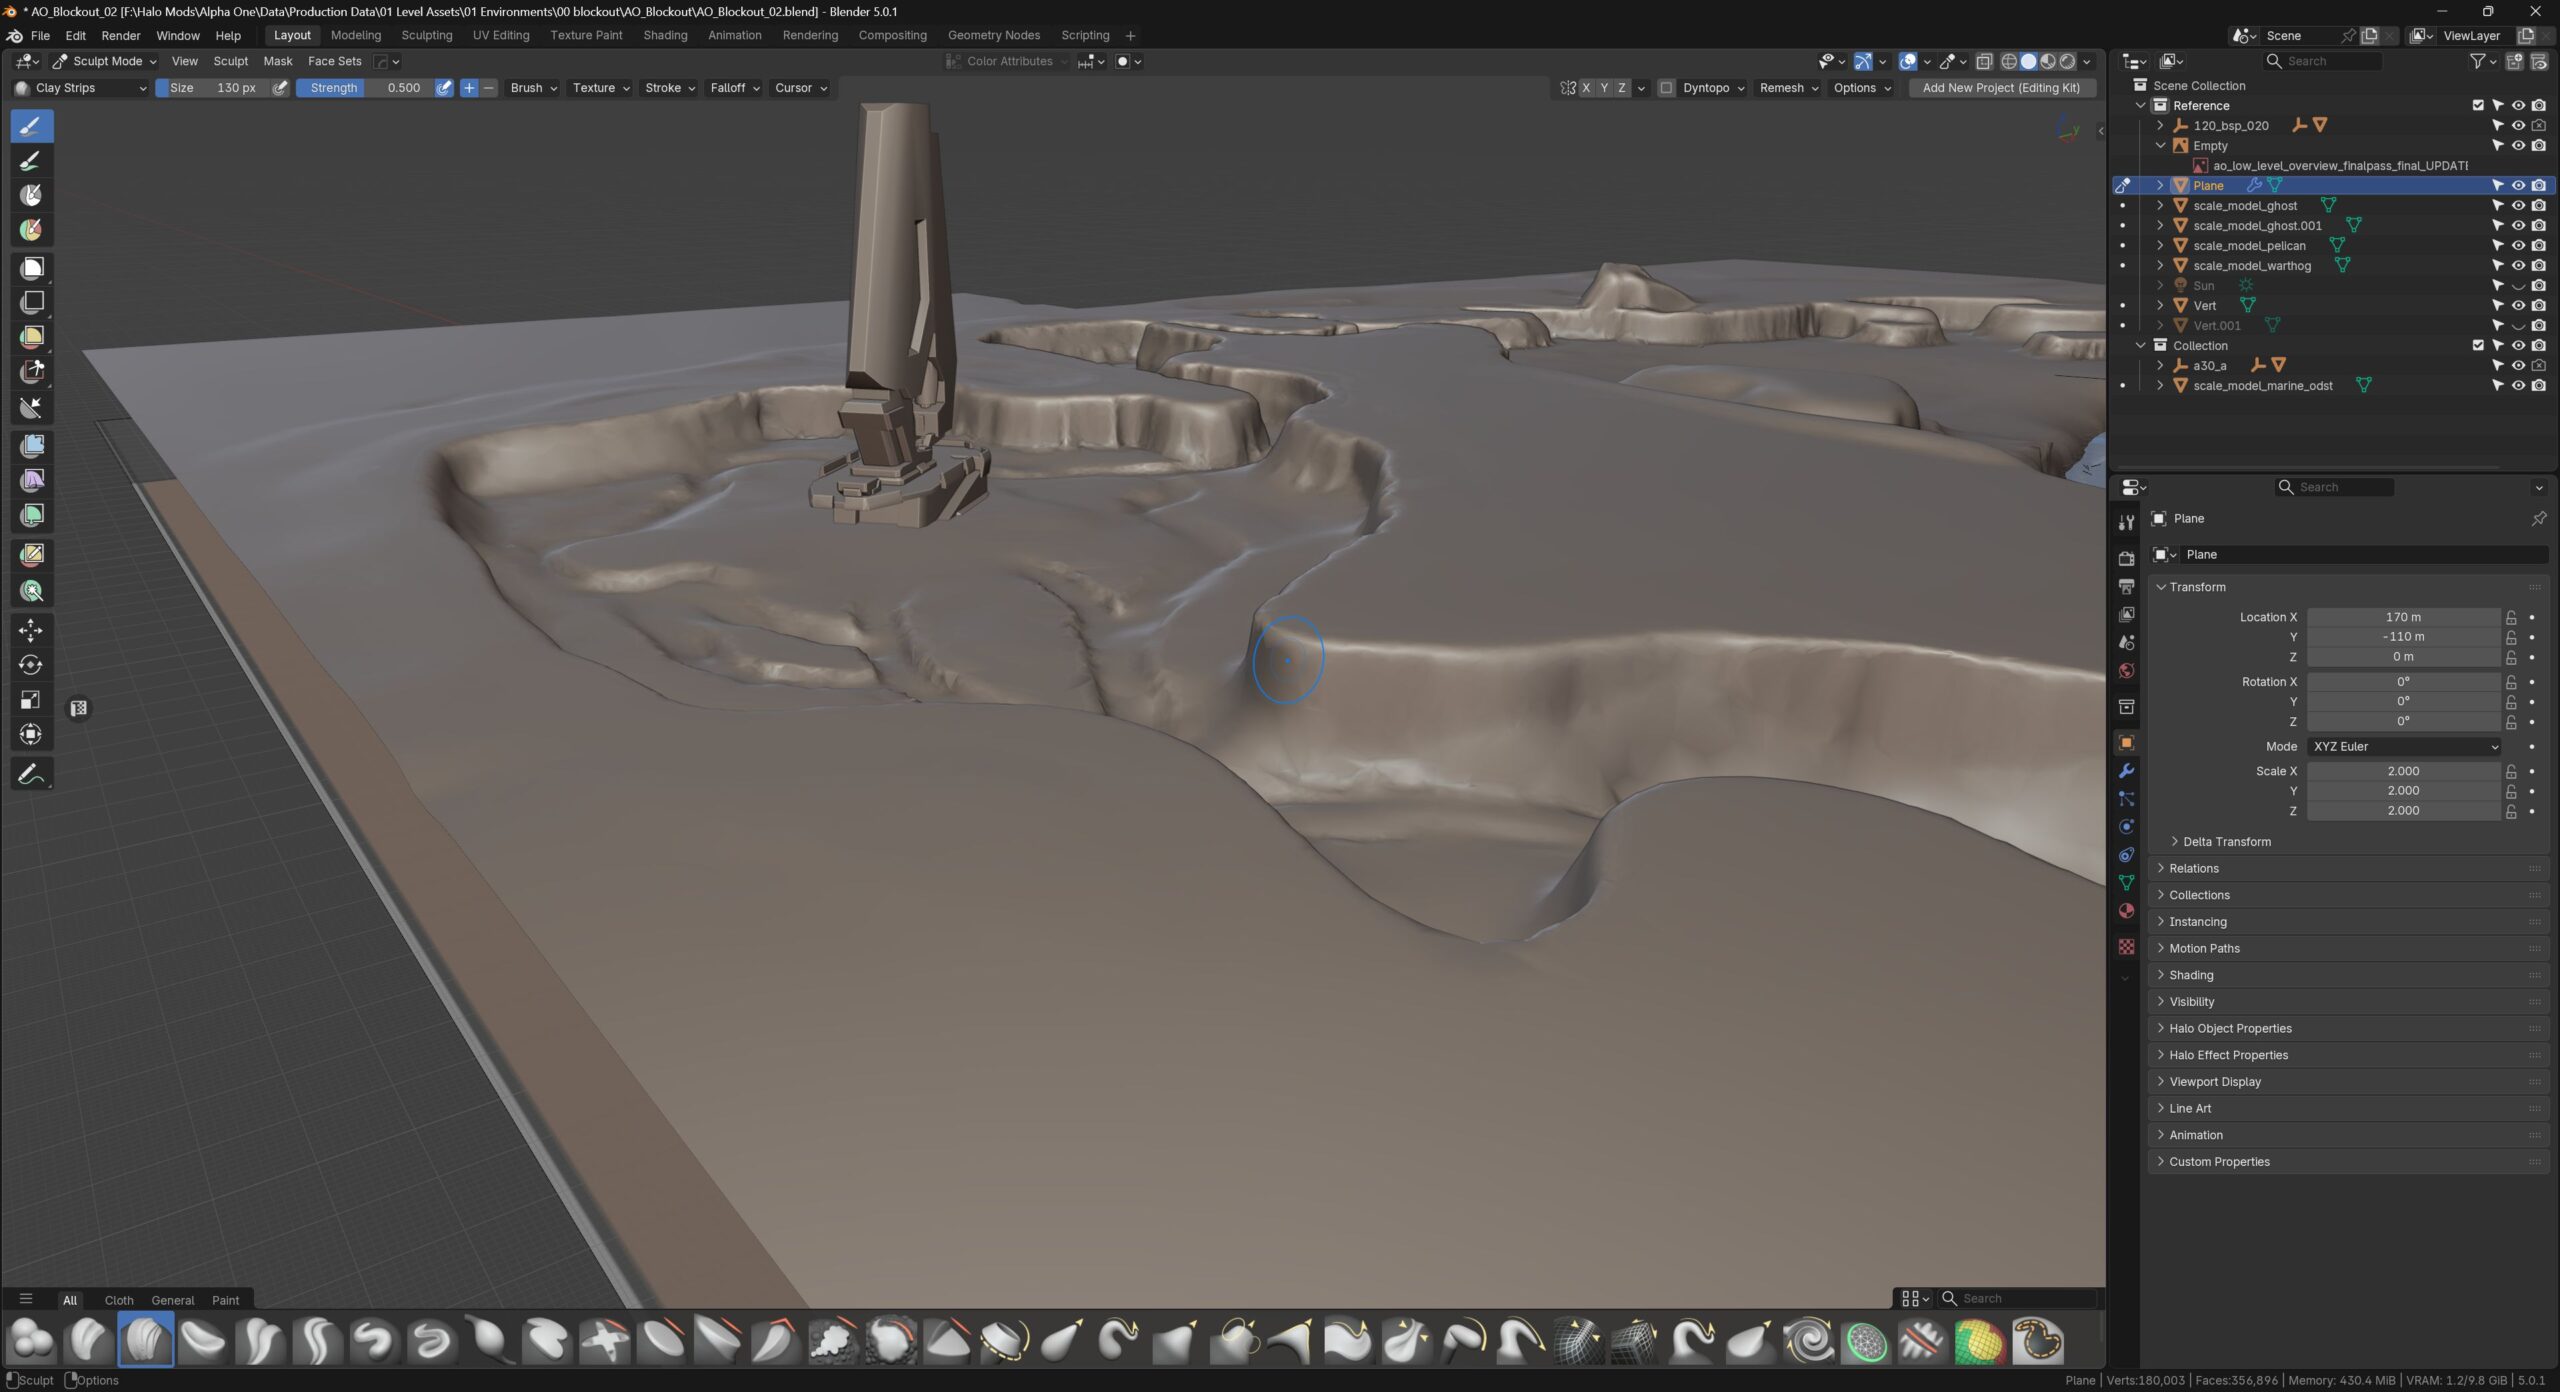Click the brush Strength slider
Viewport: 2560px width, 1392px height.
(365, 88)
